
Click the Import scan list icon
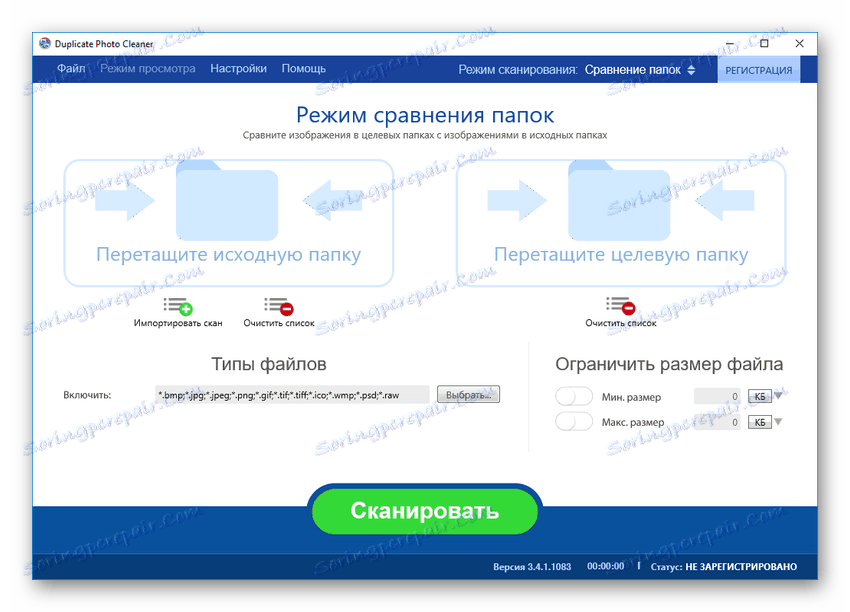(178, 306)
